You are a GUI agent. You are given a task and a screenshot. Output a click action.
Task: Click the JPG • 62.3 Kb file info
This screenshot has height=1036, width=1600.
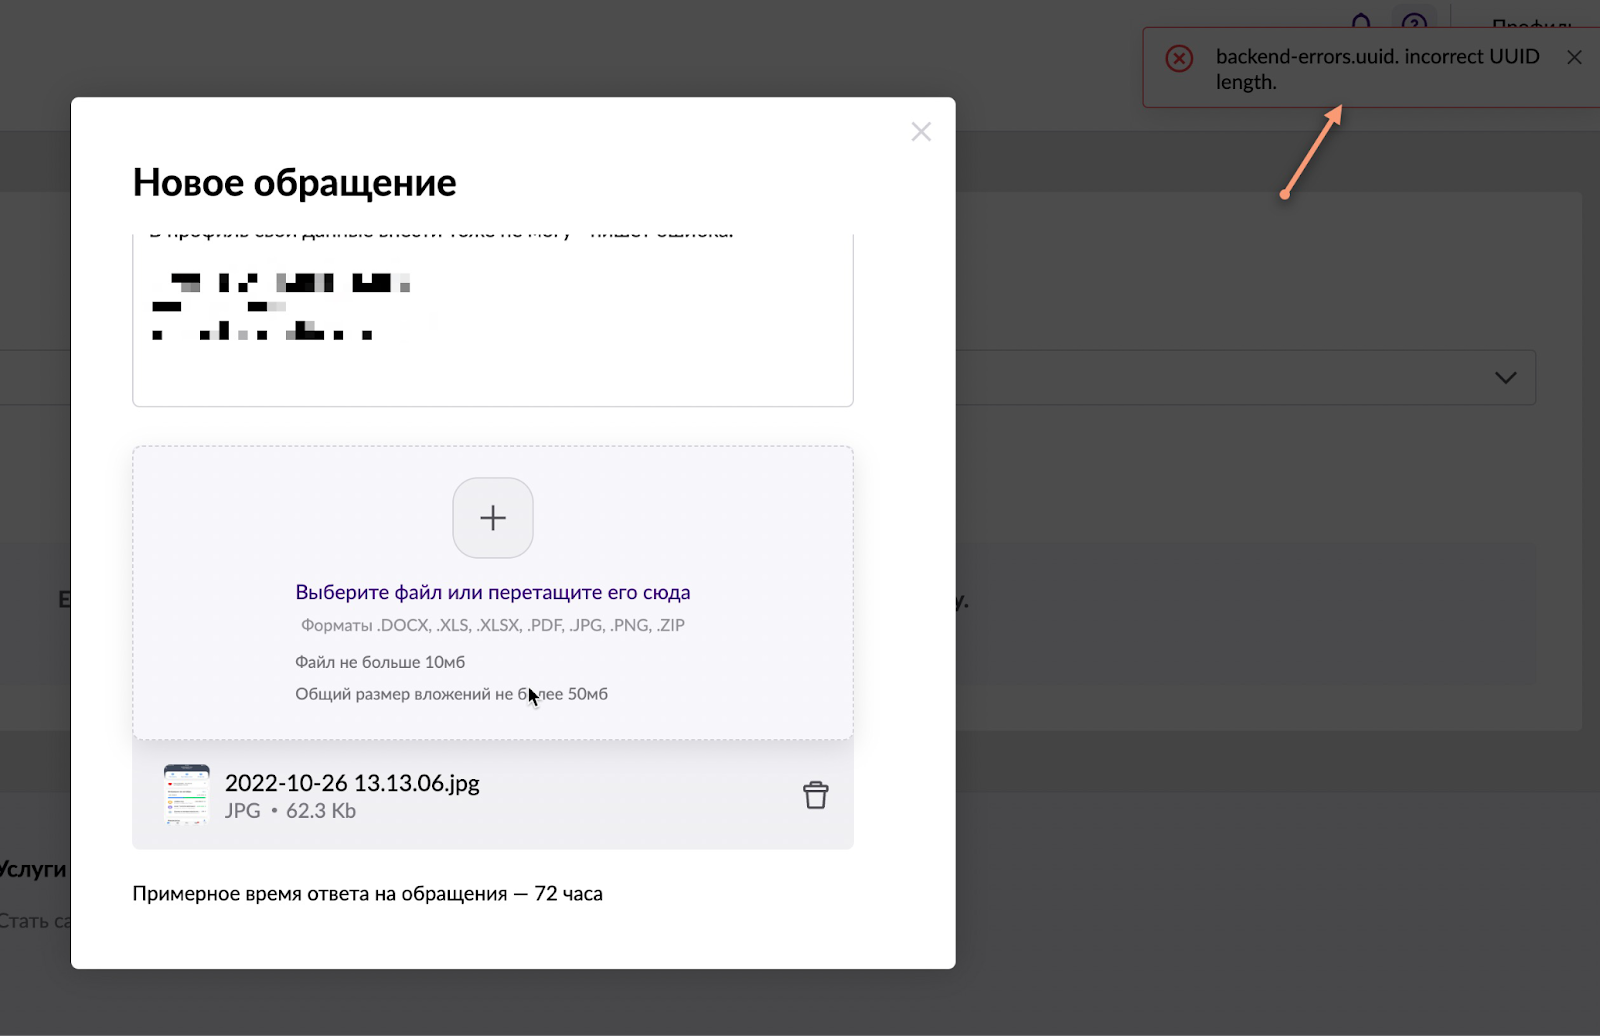[290, 811]
